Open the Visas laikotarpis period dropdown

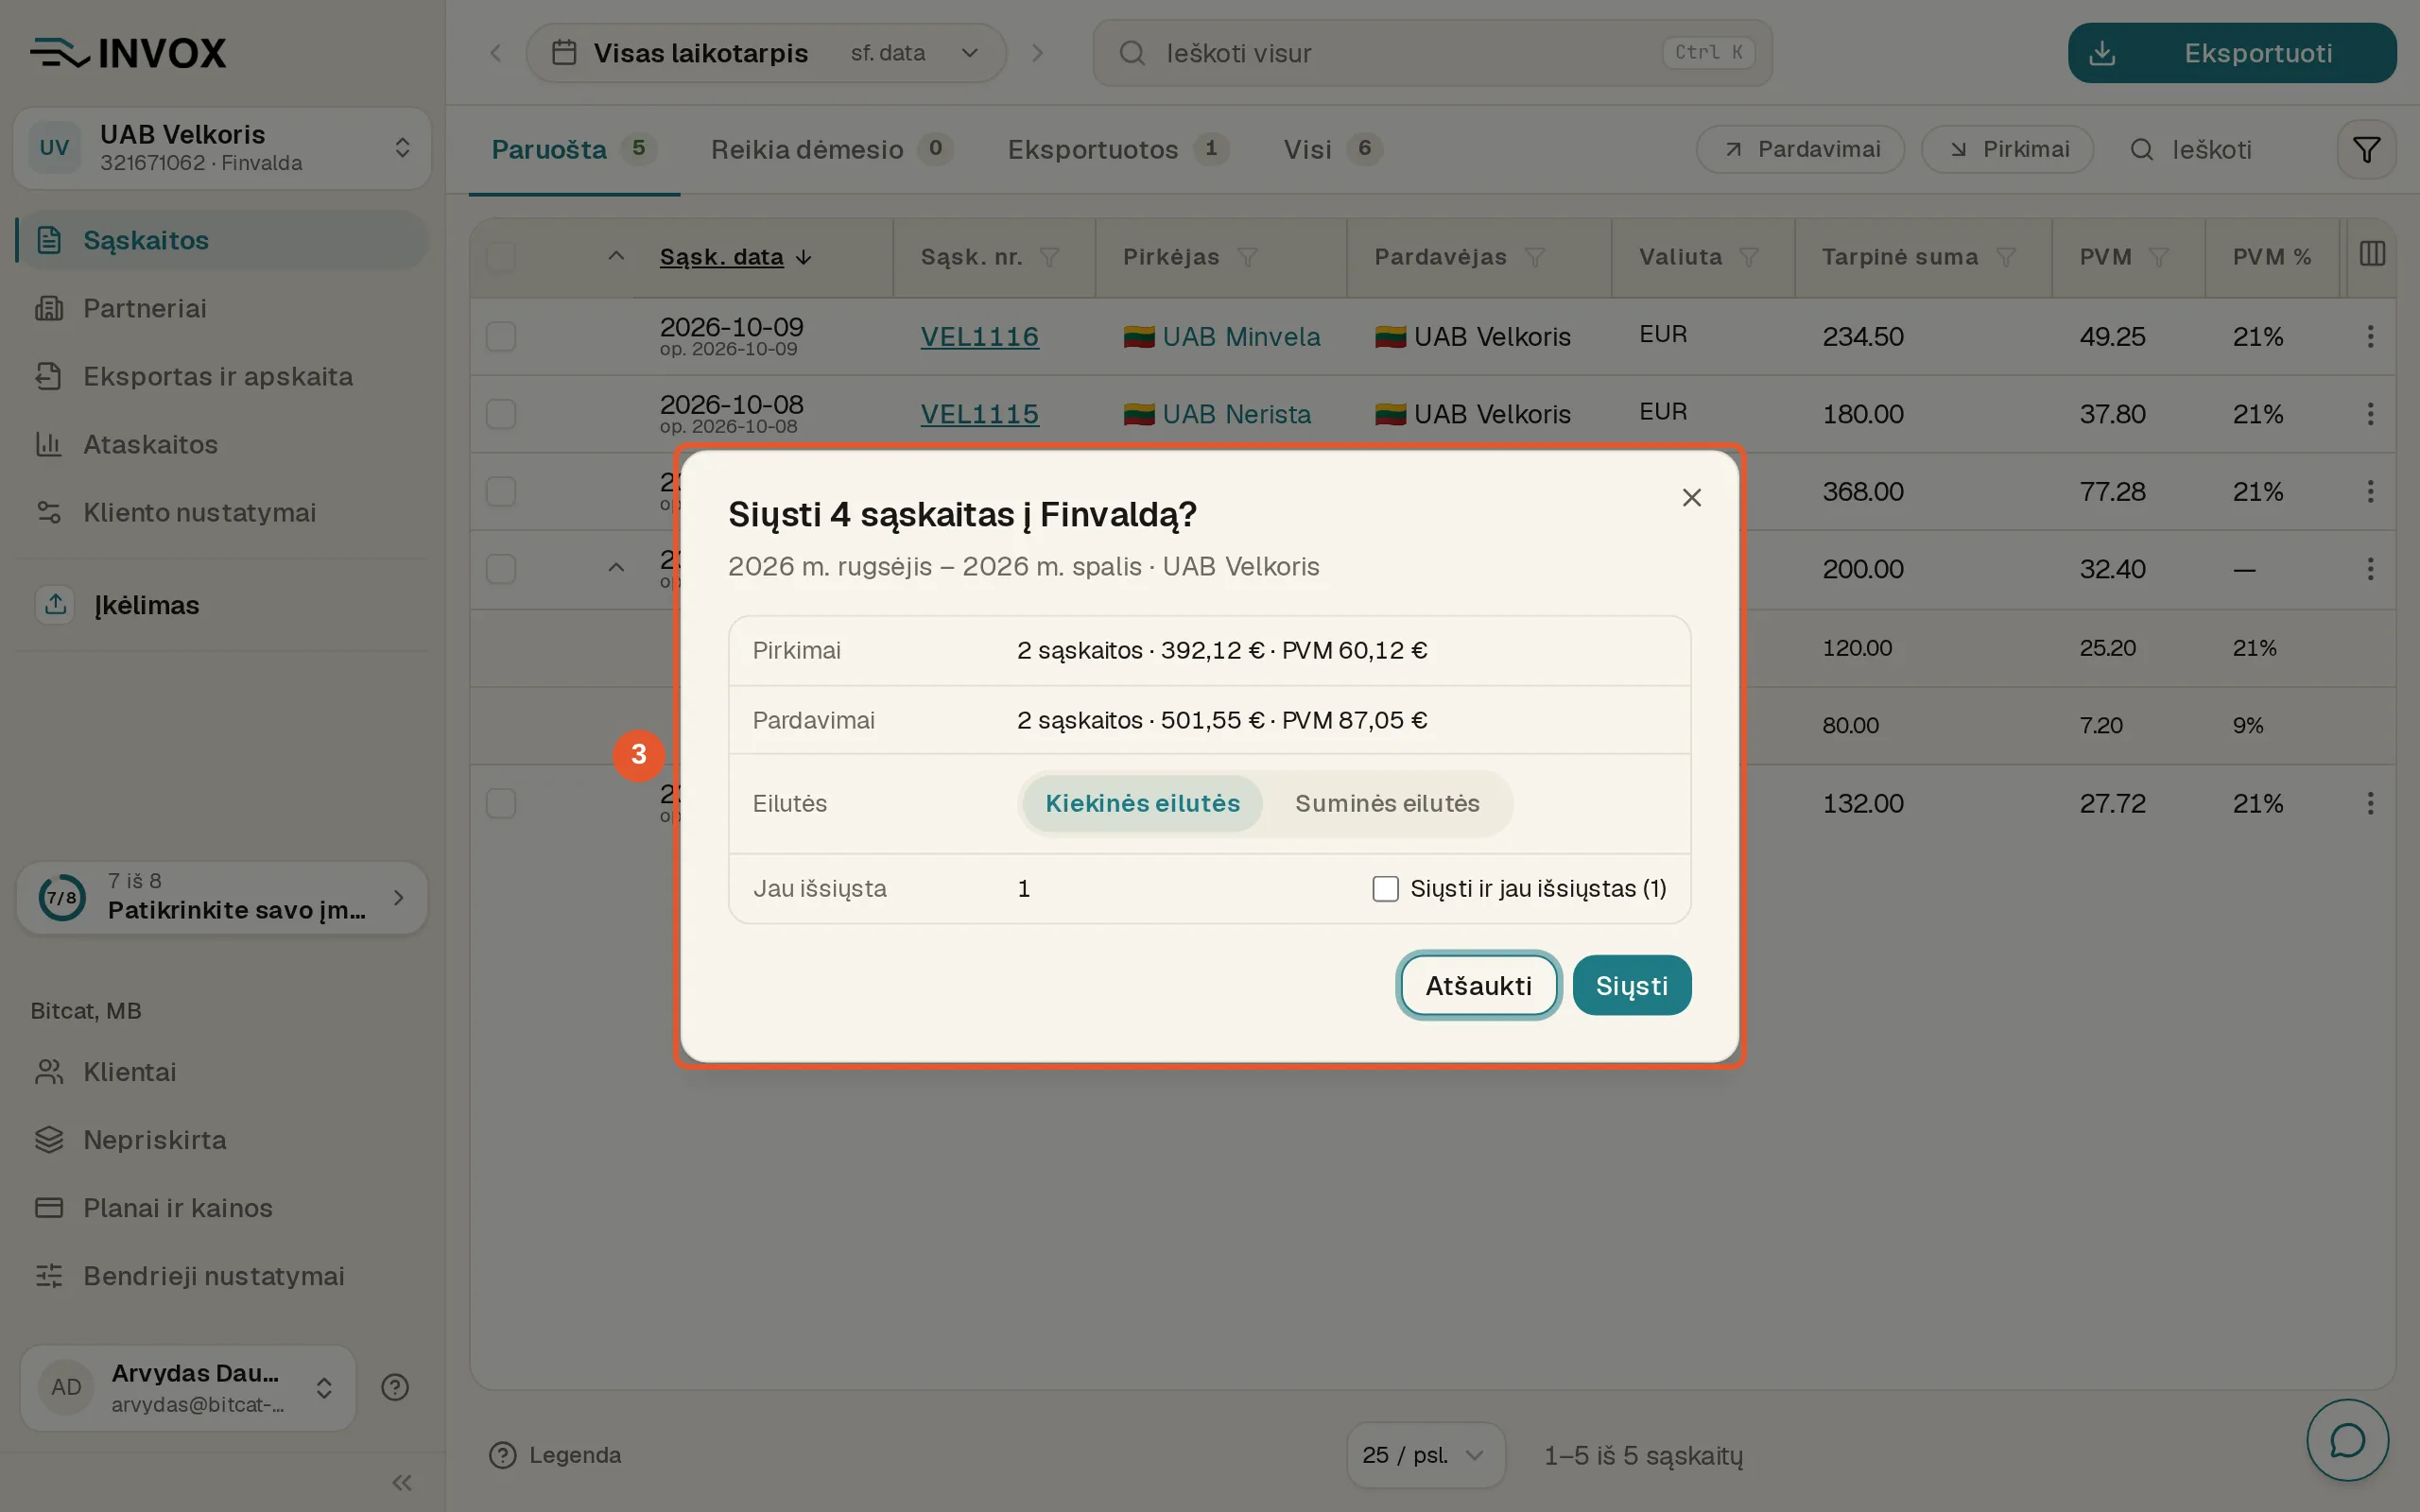[x=766, y=53]
